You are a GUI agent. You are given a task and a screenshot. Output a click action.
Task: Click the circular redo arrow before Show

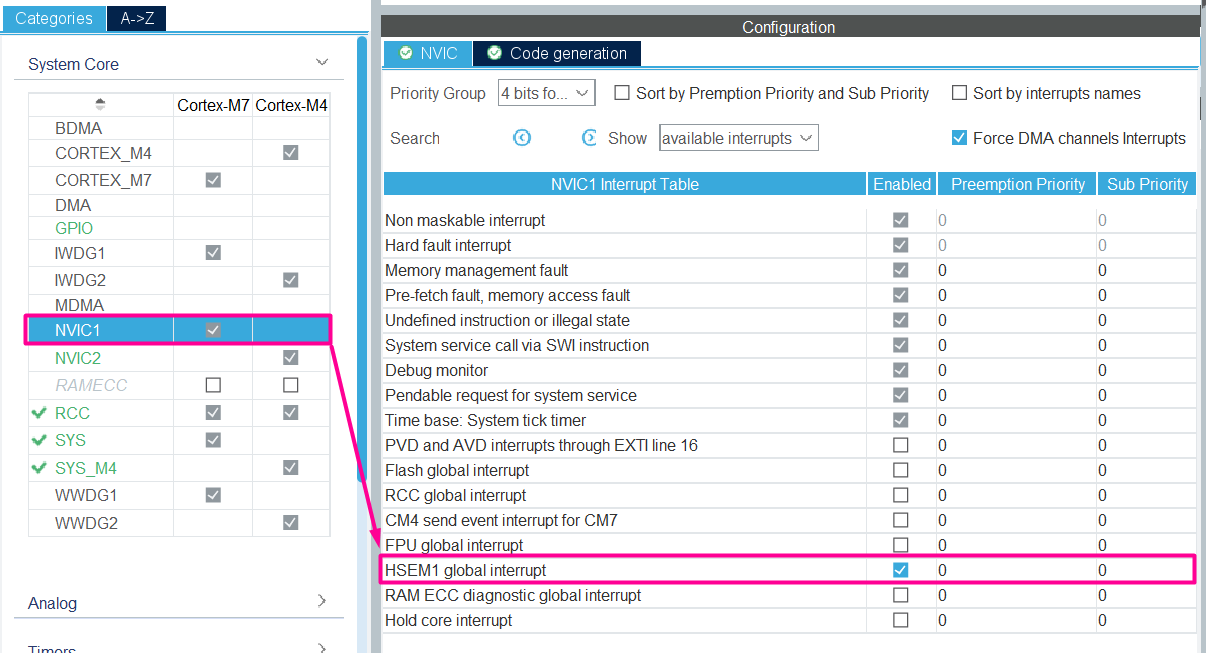click(x=589, y=138)
